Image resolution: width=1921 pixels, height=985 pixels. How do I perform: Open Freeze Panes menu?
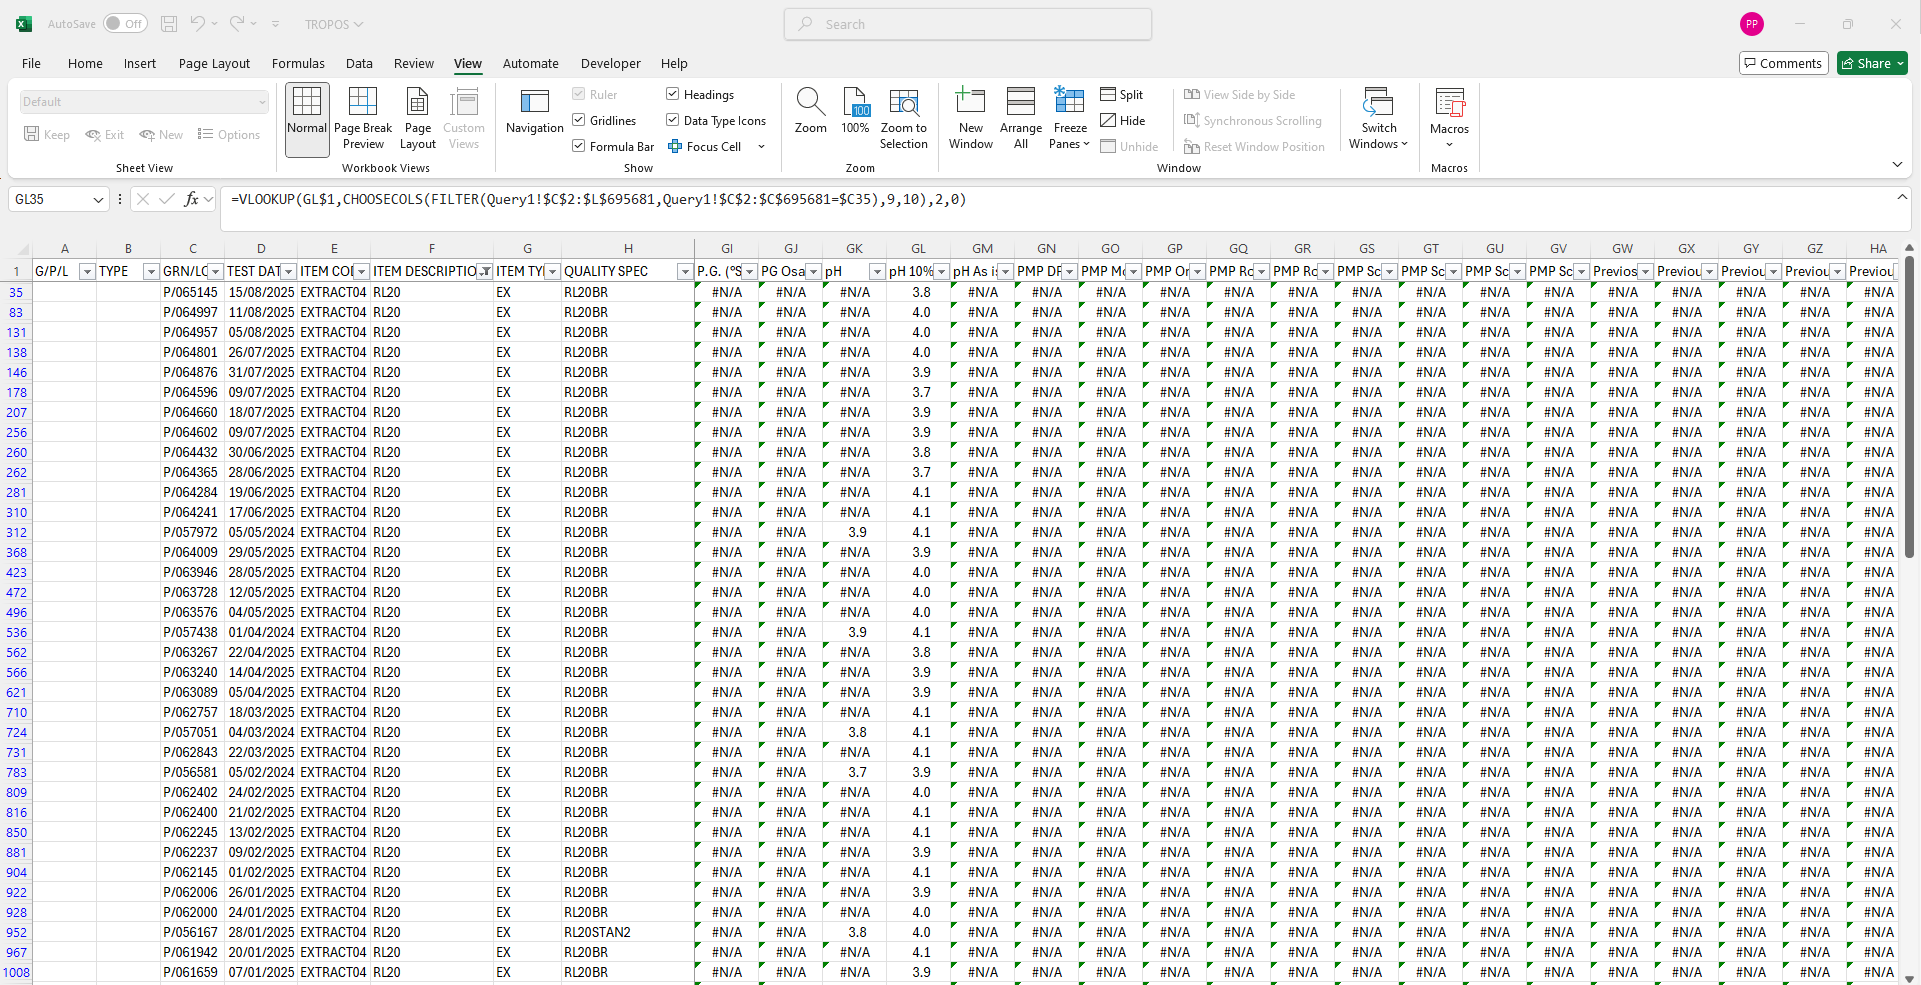coord(1070,119)
